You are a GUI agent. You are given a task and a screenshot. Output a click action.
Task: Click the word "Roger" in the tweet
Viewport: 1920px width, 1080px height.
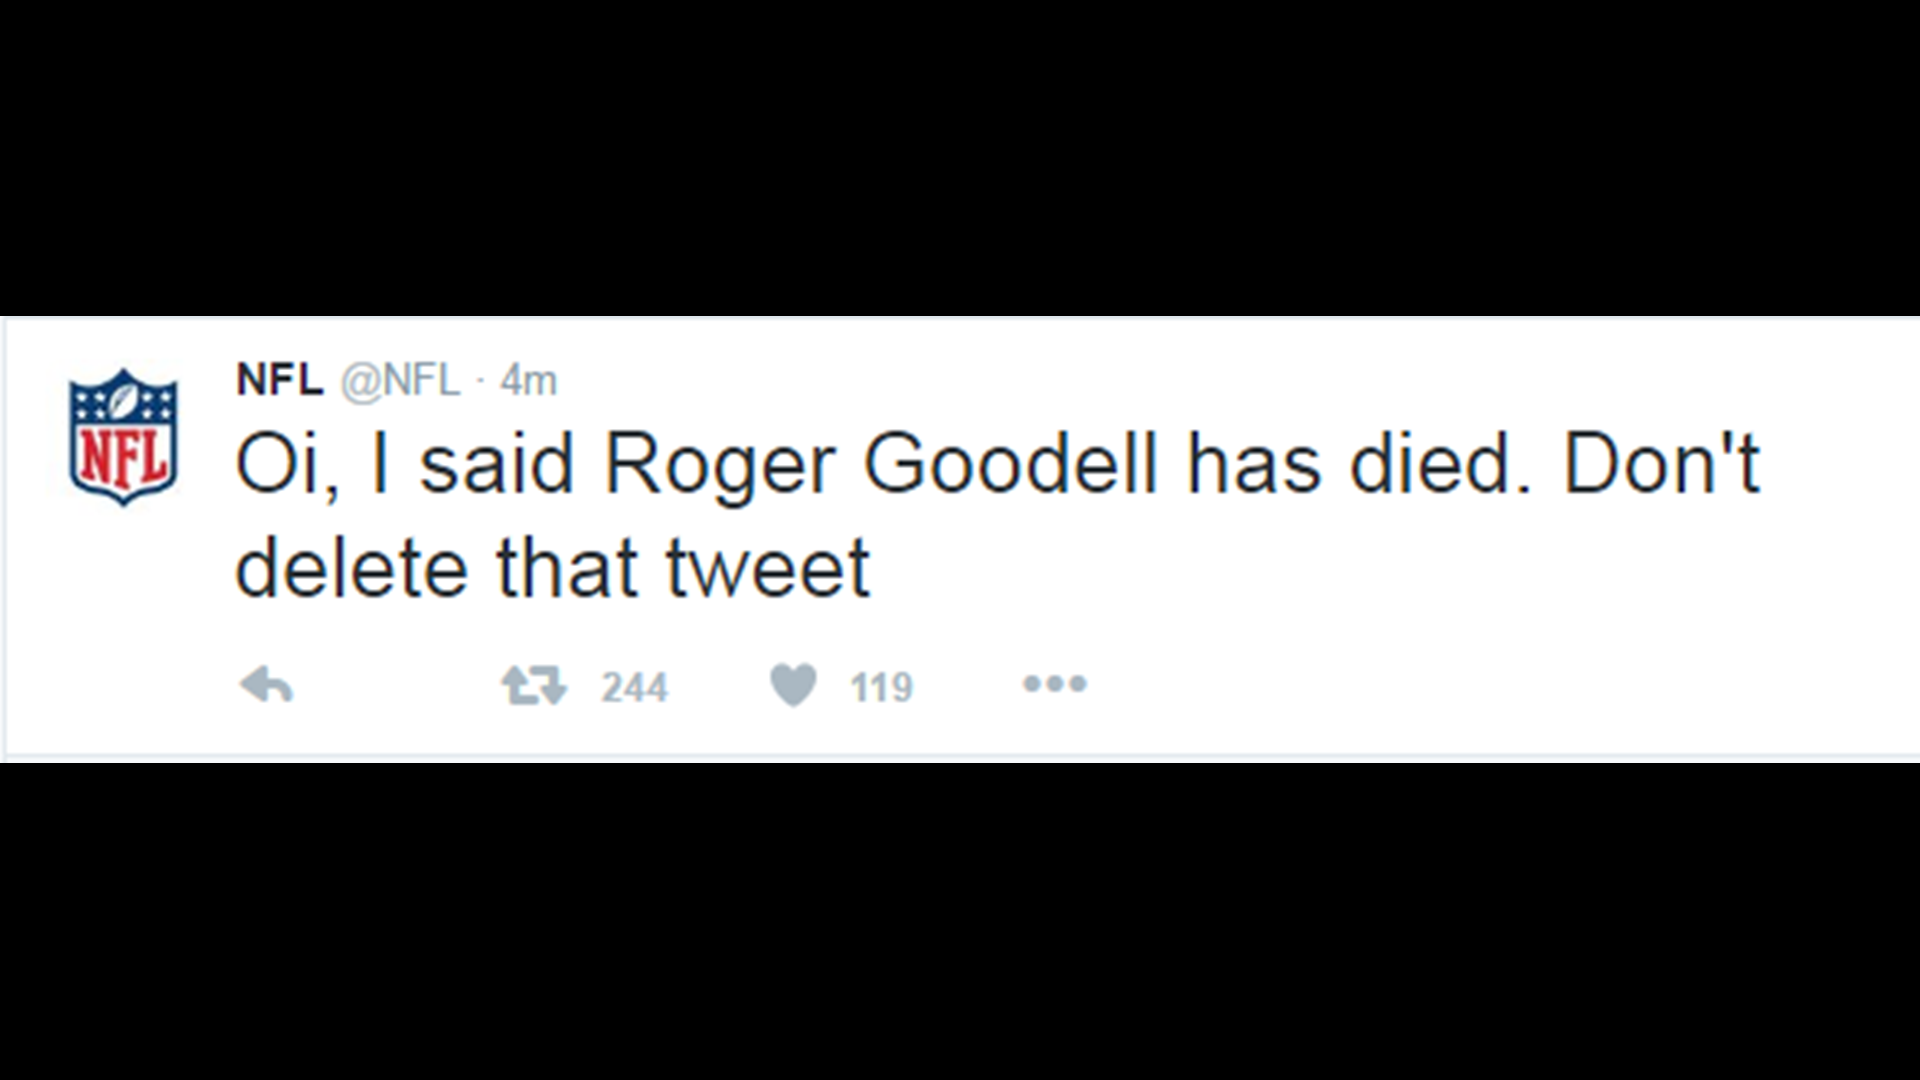click(720, 467)
